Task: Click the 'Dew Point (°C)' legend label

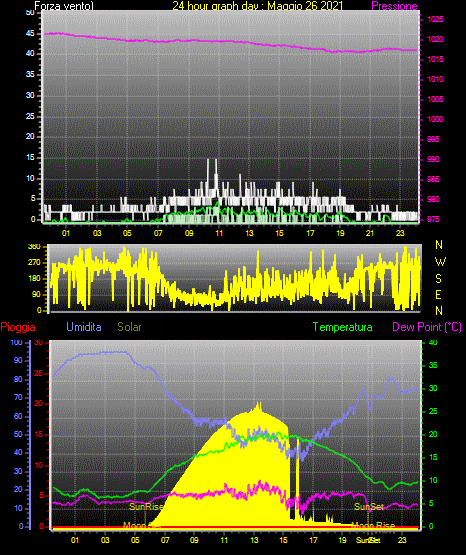Action: [427, 327]
